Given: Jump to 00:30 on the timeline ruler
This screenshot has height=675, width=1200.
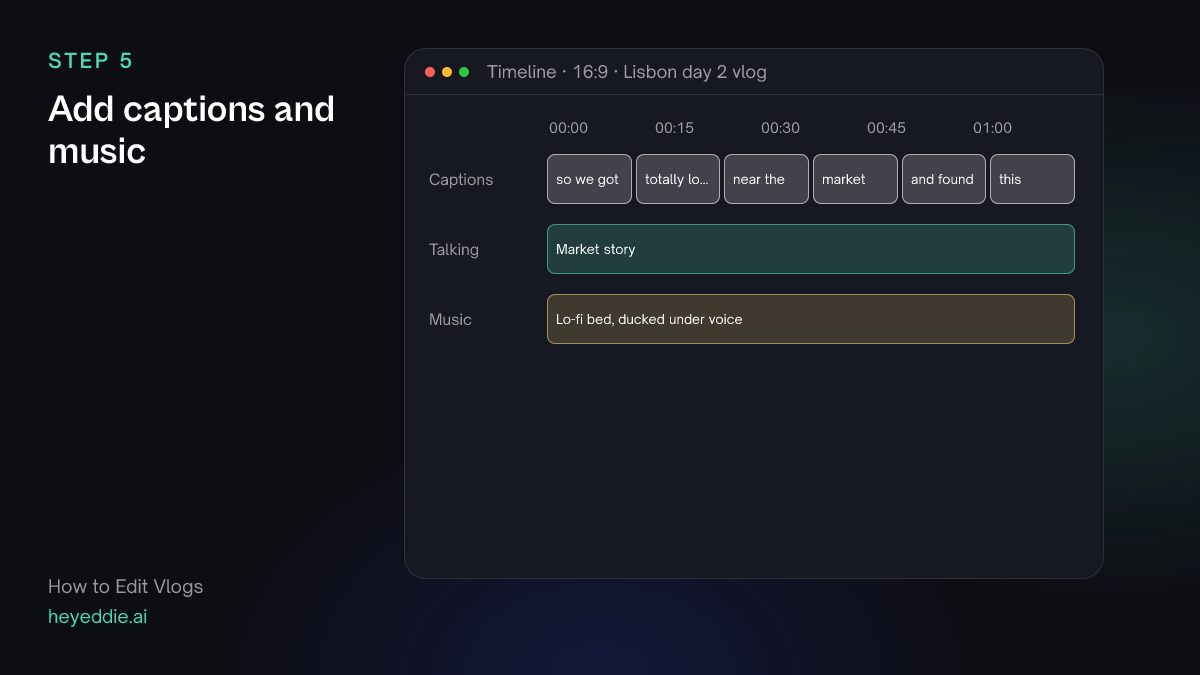Looking at the screenshot, I should point(780,128).
